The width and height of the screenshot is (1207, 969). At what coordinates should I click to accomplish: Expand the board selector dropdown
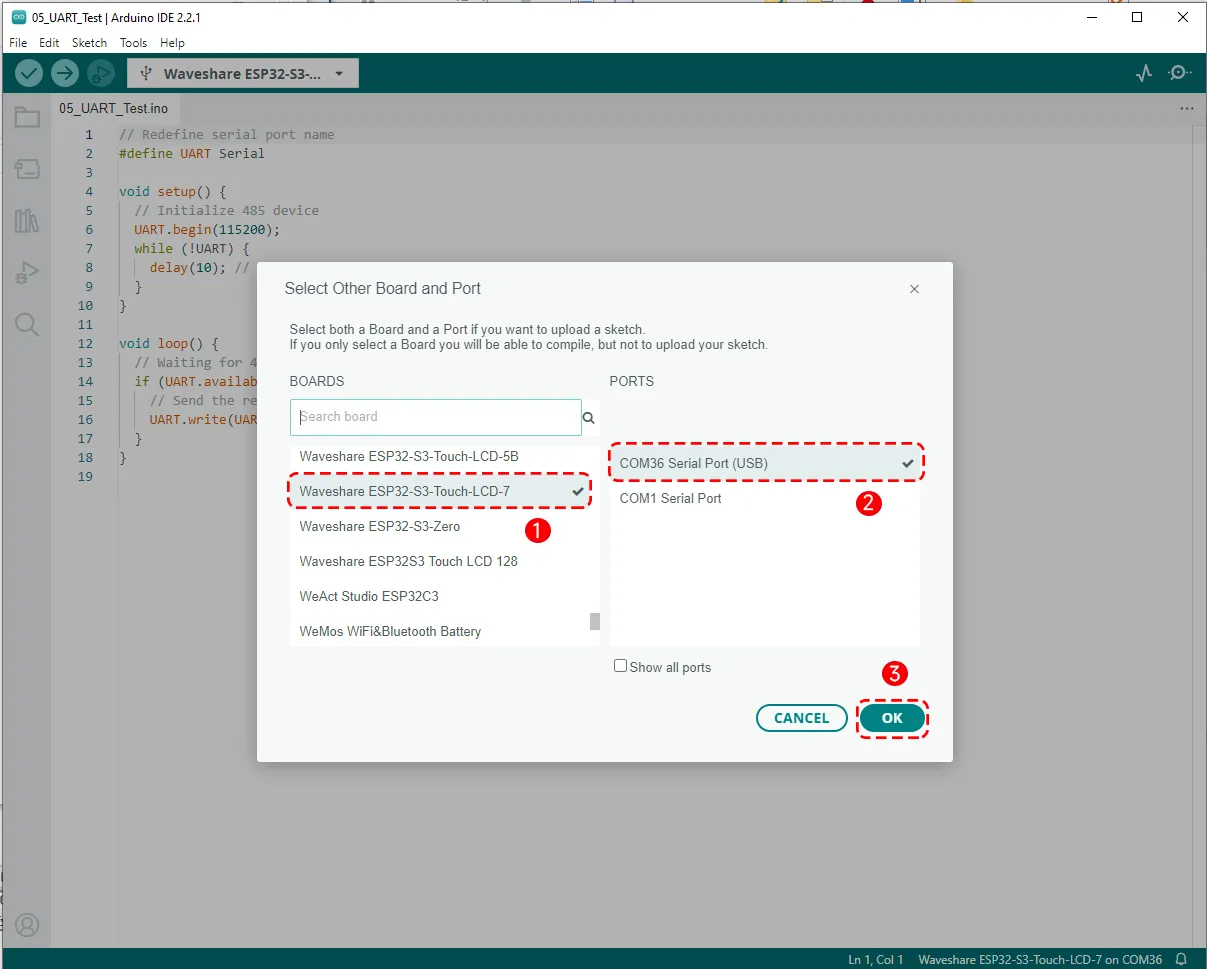[243, 73]
